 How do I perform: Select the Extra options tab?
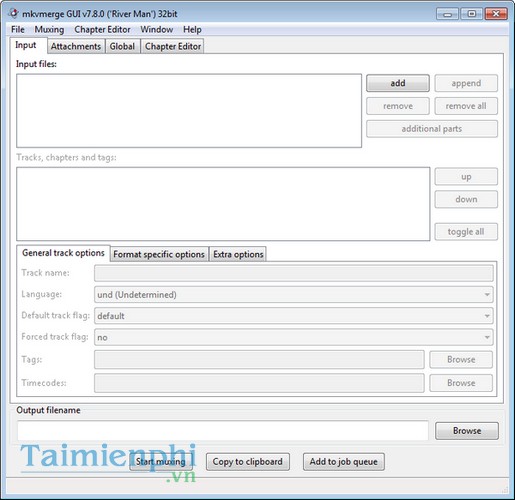pyautogui.click(x=238, y=254)
